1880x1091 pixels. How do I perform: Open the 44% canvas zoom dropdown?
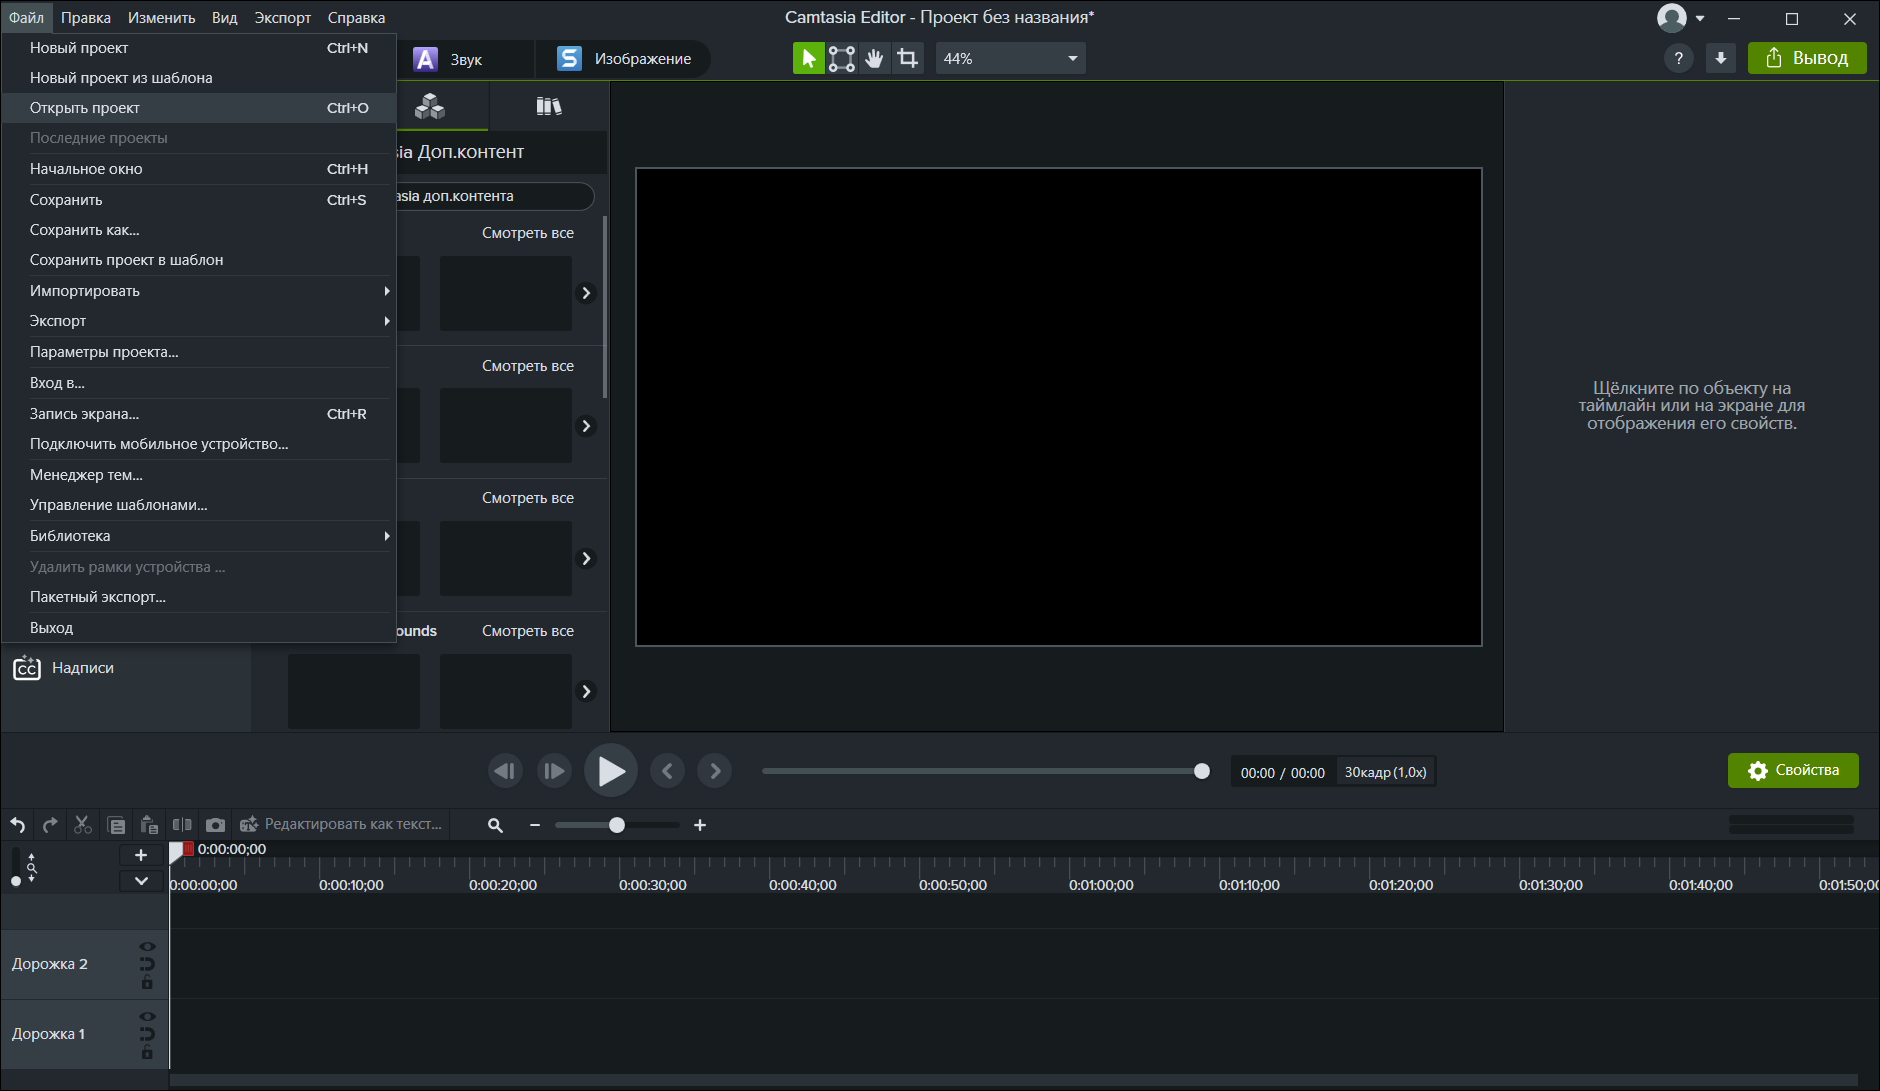click(x=1010, y=59)
